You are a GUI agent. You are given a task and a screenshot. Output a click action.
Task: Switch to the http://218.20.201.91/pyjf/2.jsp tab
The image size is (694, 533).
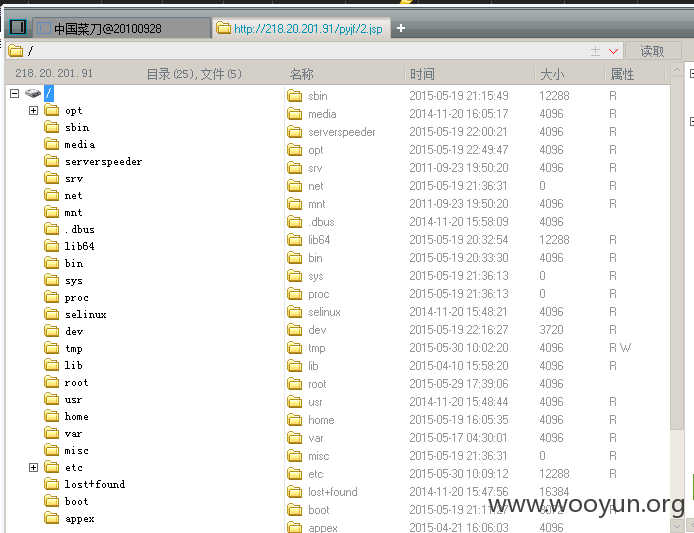point(301,28)
